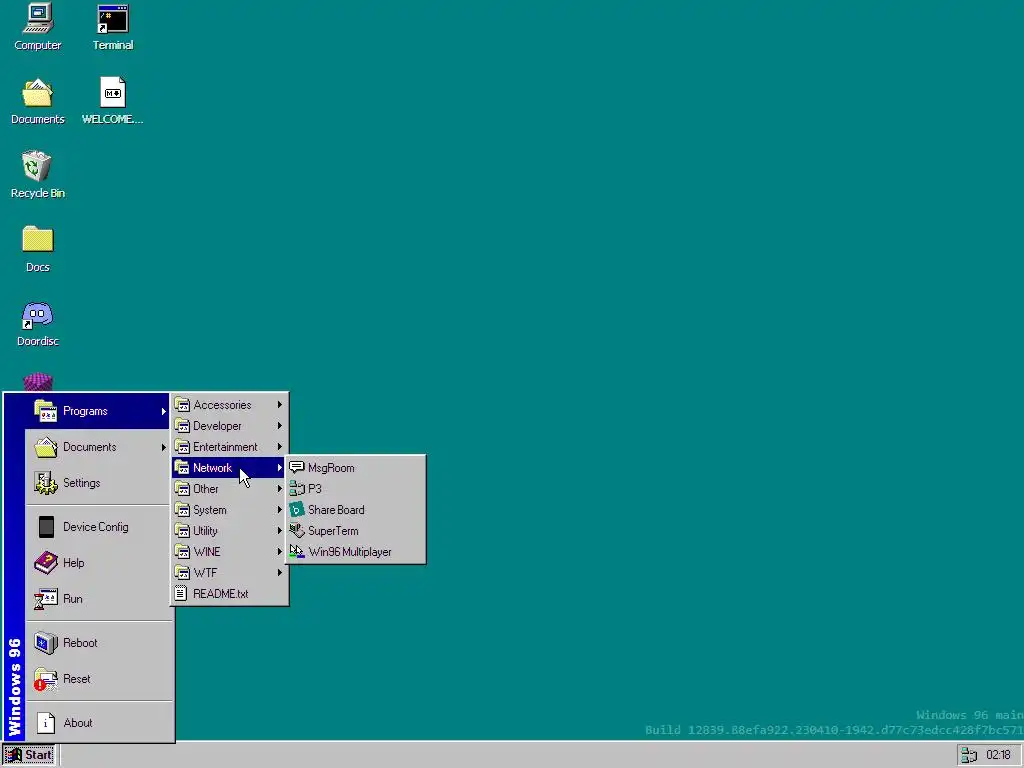Launch the Doordisc desktop shortcut
This screenshot has width=1024, height=768.
pos(37,323)
